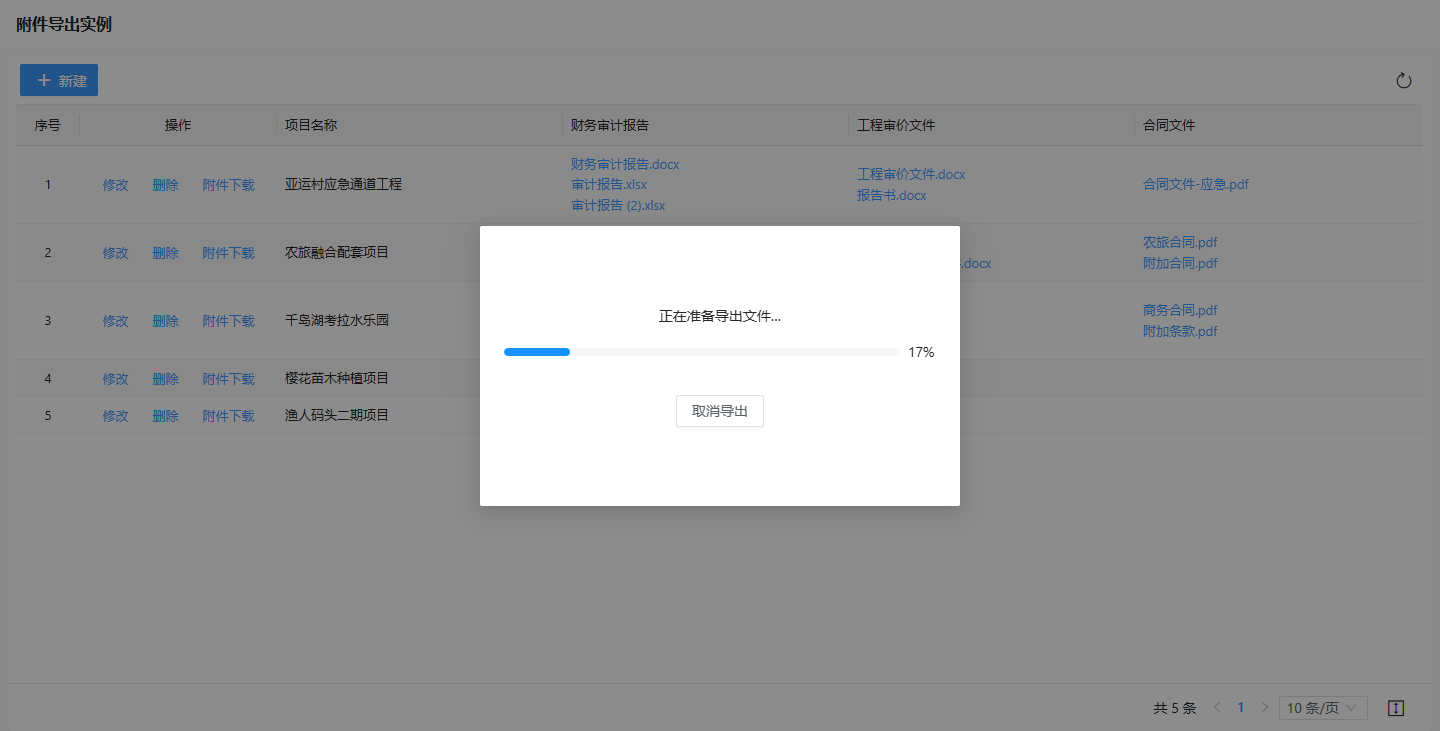Click the export progress bar

(x=701, y=352)
